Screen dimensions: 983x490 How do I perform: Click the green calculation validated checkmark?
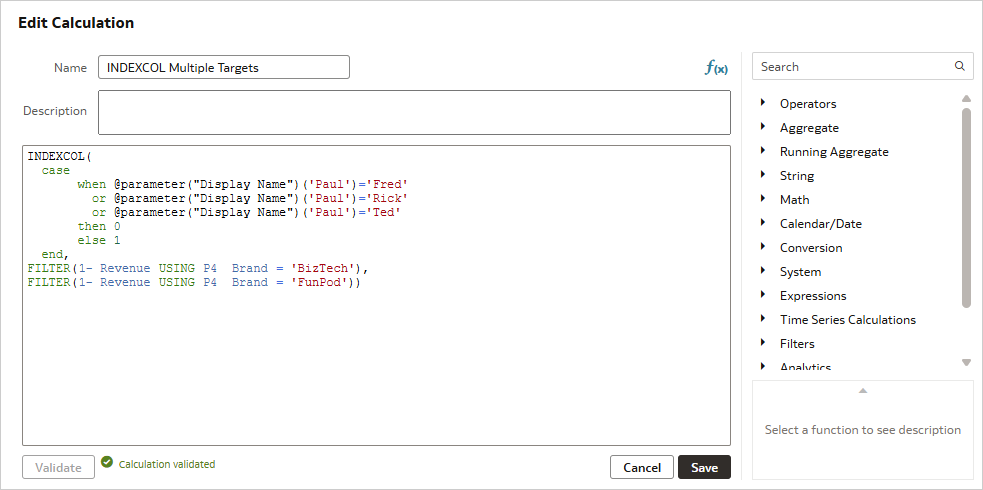107,463
